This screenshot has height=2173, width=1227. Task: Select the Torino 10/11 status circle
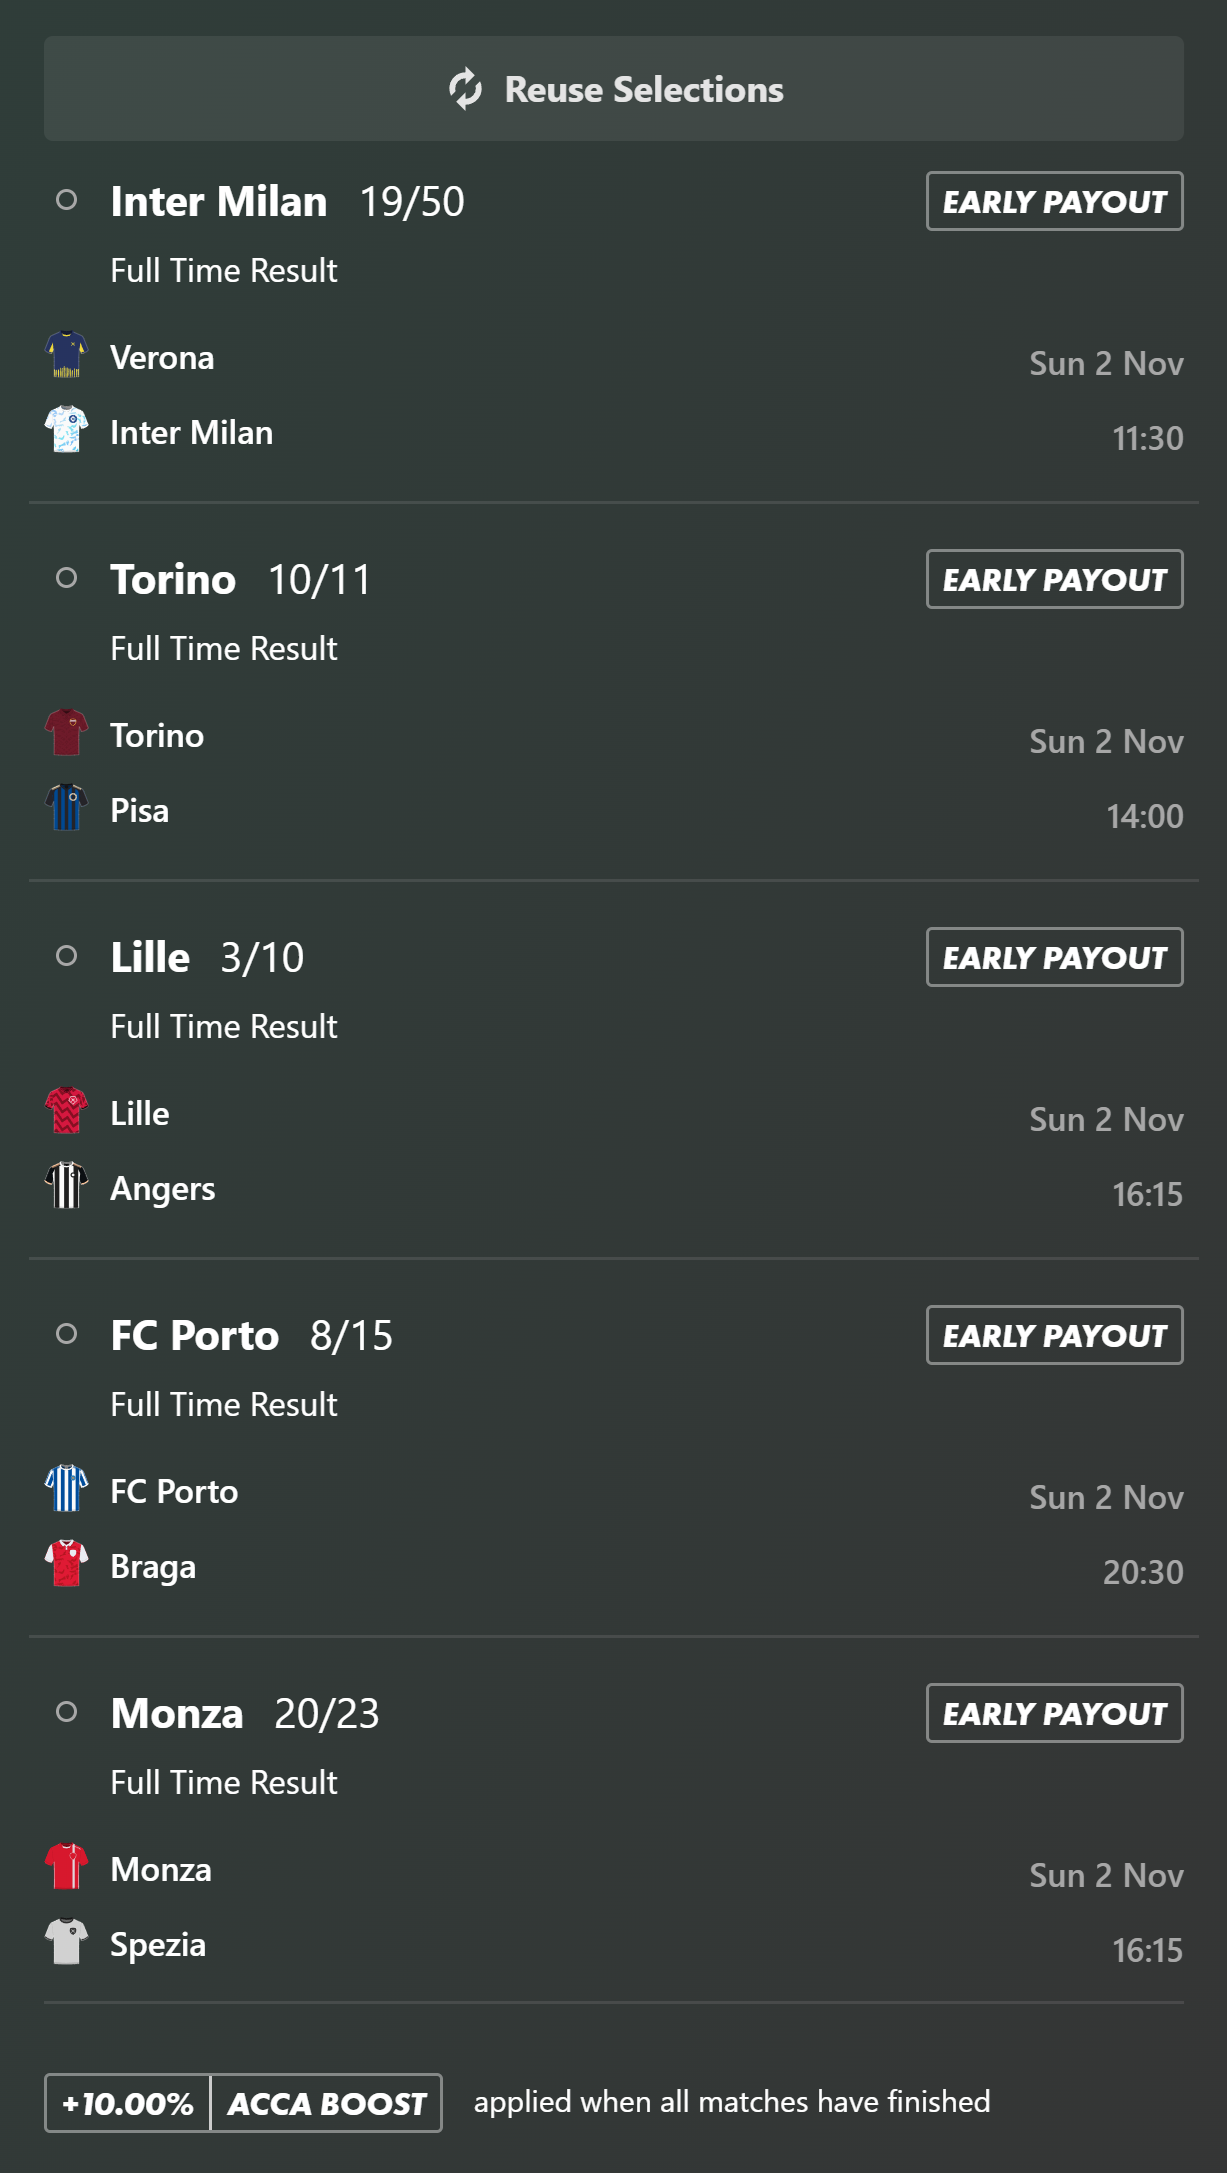click(67, 578)
